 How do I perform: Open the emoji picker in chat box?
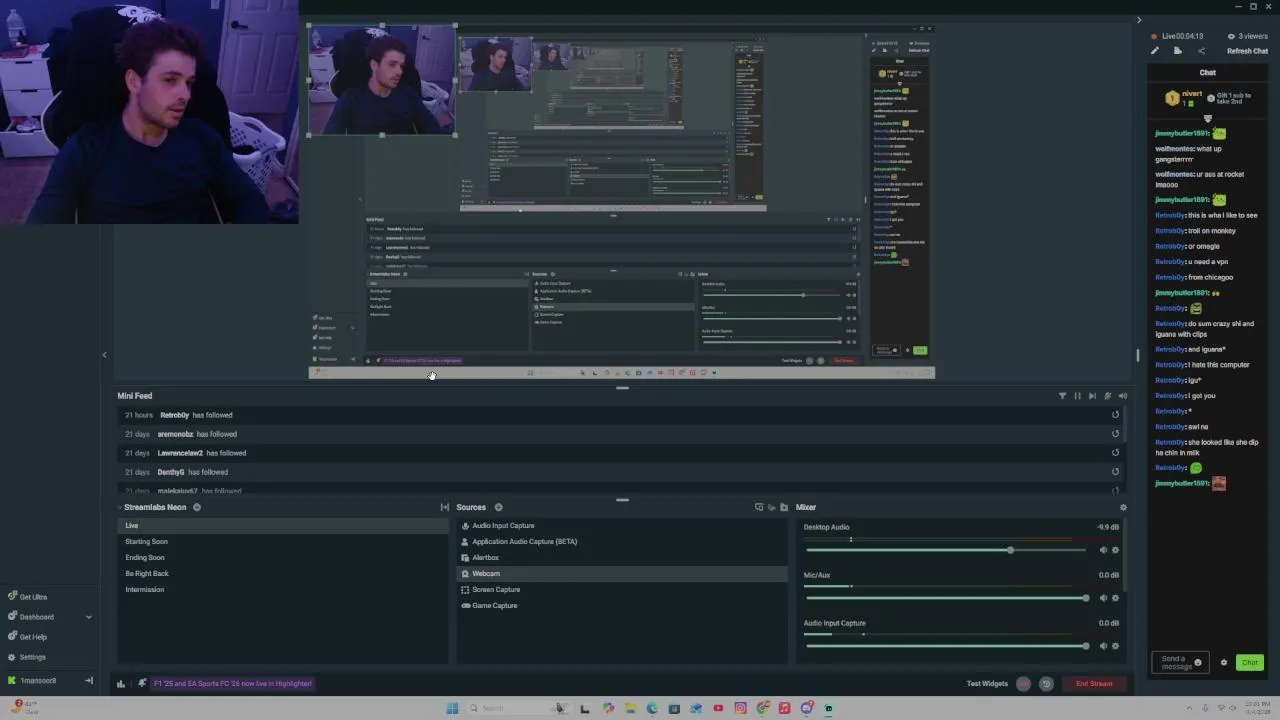pyautogui.click(x=1198, y=663)
